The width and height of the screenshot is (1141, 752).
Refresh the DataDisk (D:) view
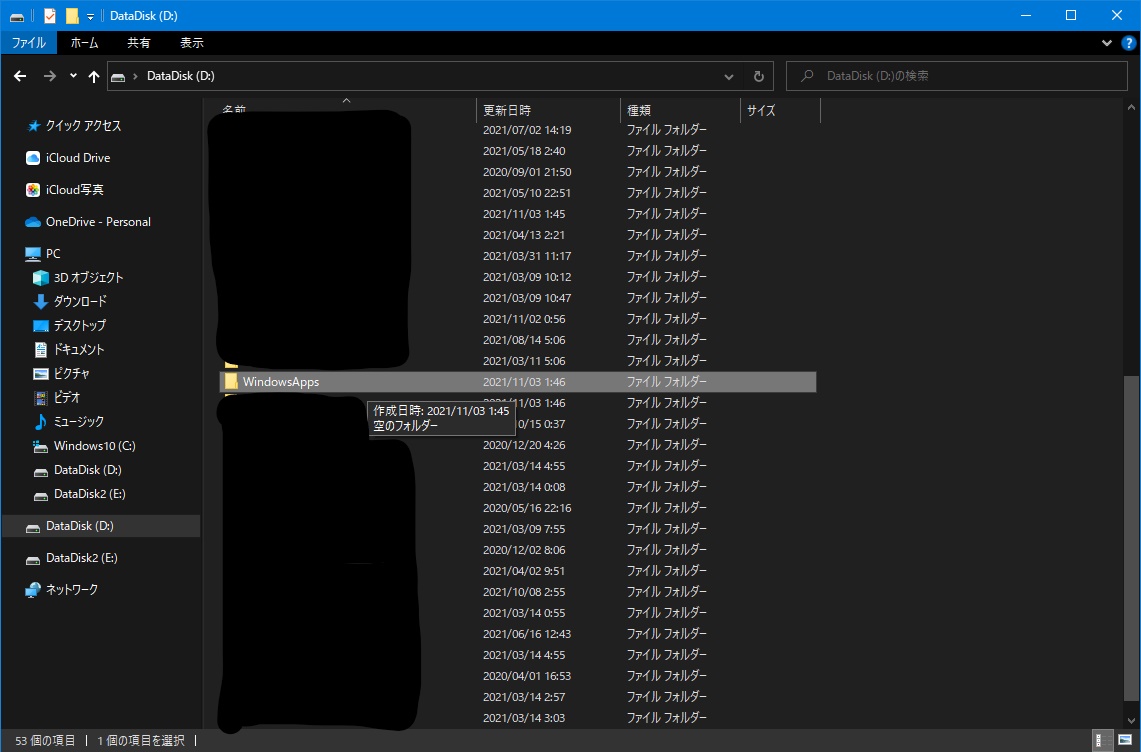(758, 76)
